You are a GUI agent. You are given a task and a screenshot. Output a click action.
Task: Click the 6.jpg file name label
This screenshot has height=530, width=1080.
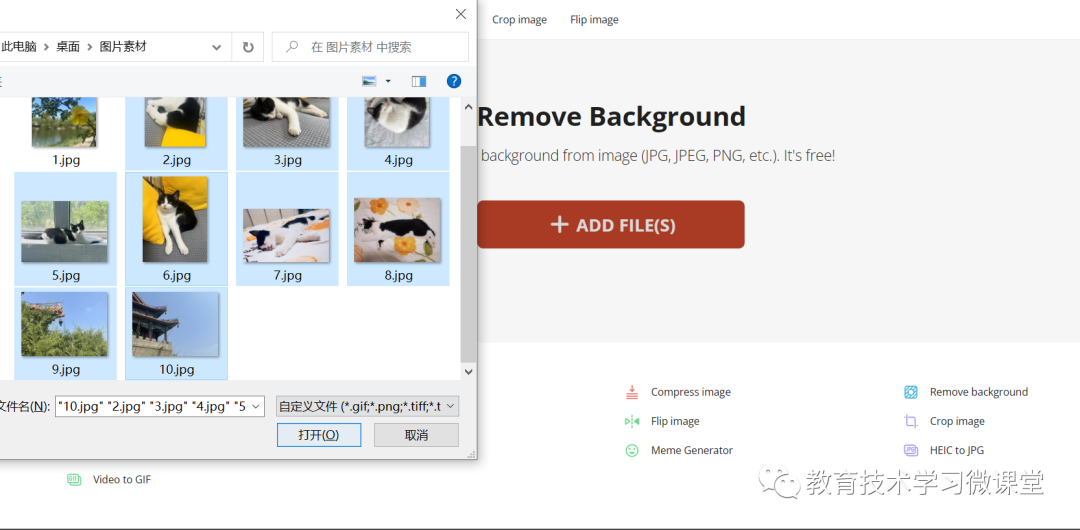(176, 276)
